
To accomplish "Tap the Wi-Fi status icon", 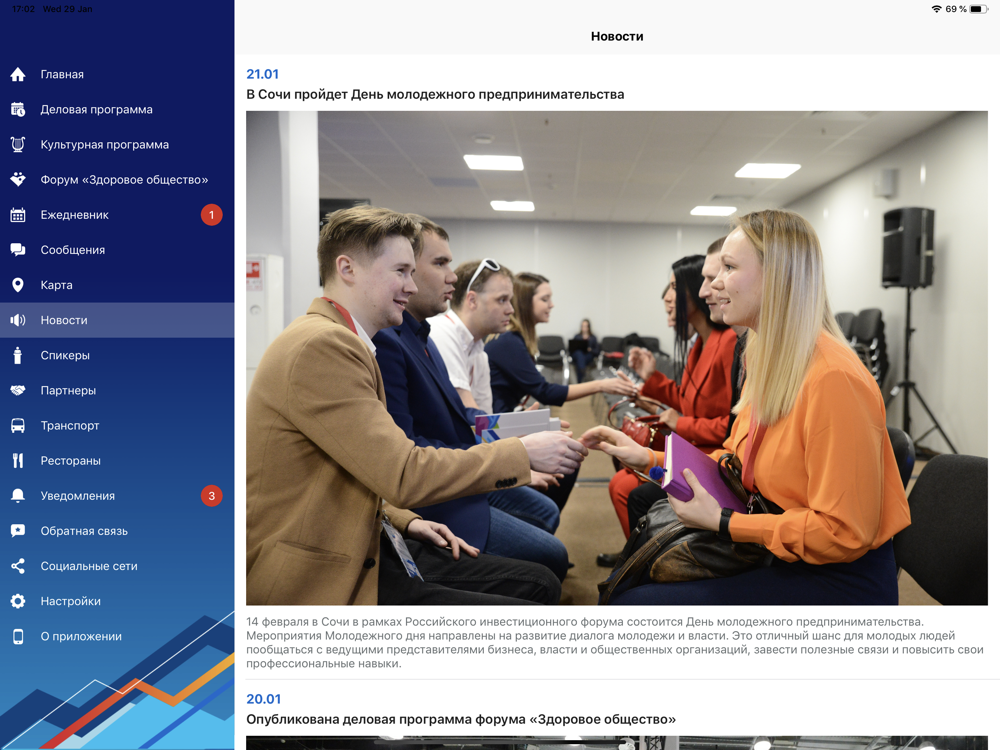I will click(936, 9).
